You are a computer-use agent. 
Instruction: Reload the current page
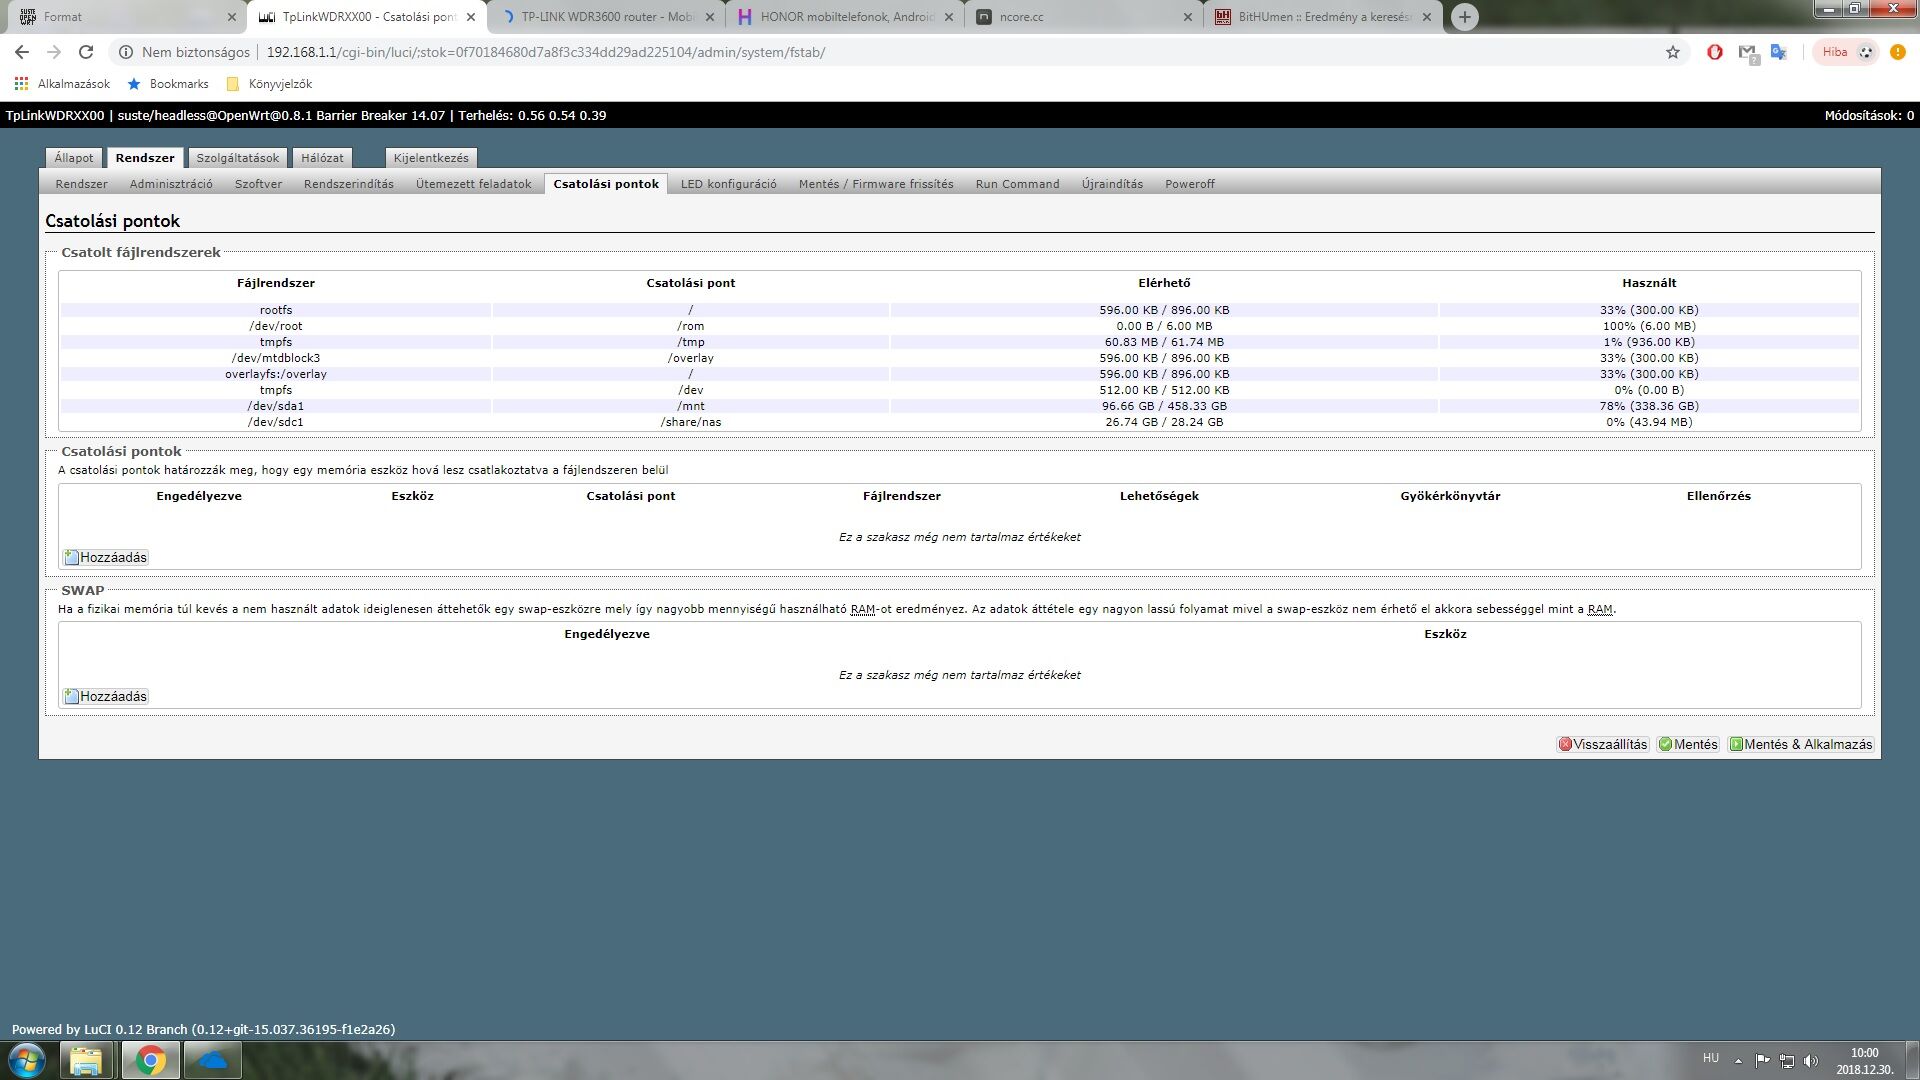(86, 52)
